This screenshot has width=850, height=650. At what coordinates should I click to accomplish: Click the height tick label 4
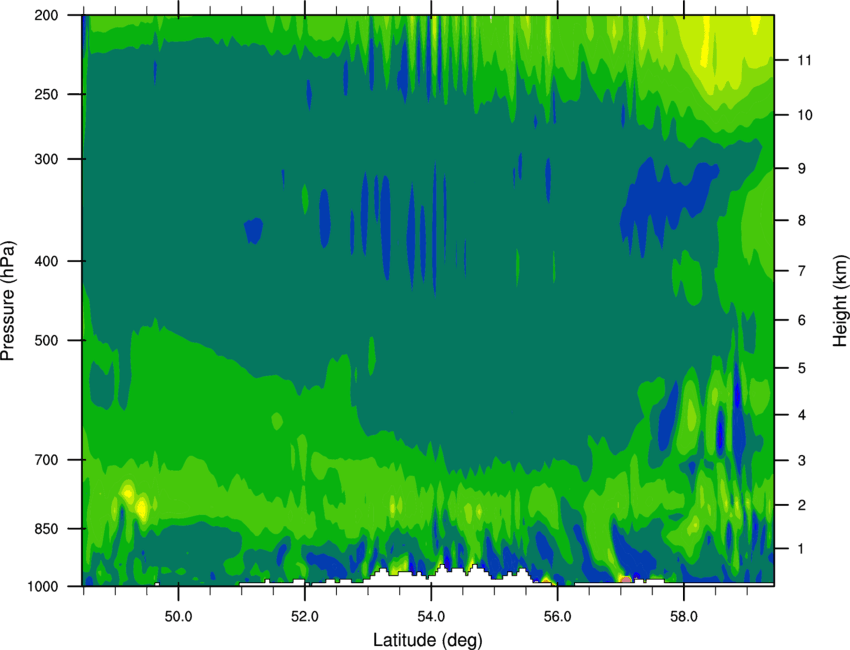802,415
